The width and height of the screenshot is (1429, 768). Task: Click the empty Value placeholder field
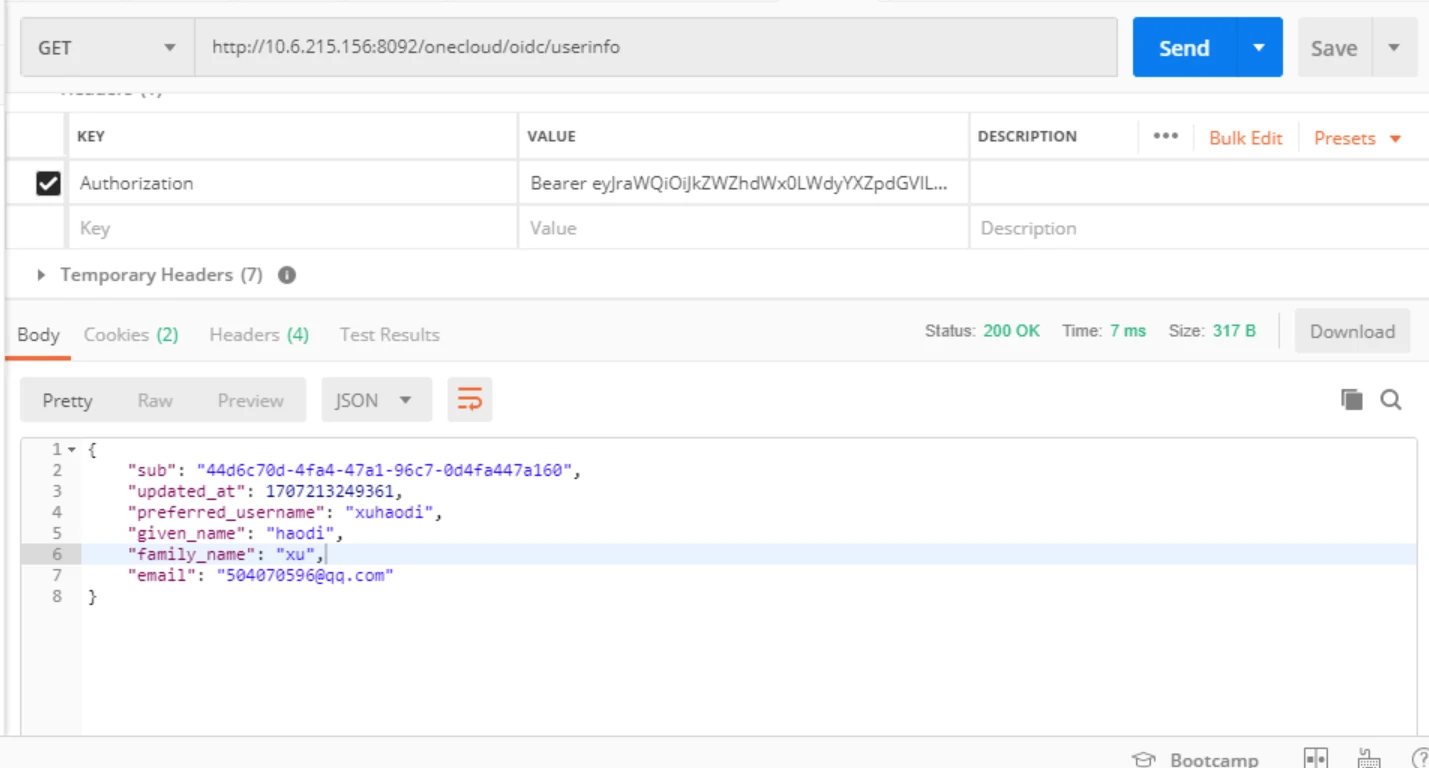[743, 228]
